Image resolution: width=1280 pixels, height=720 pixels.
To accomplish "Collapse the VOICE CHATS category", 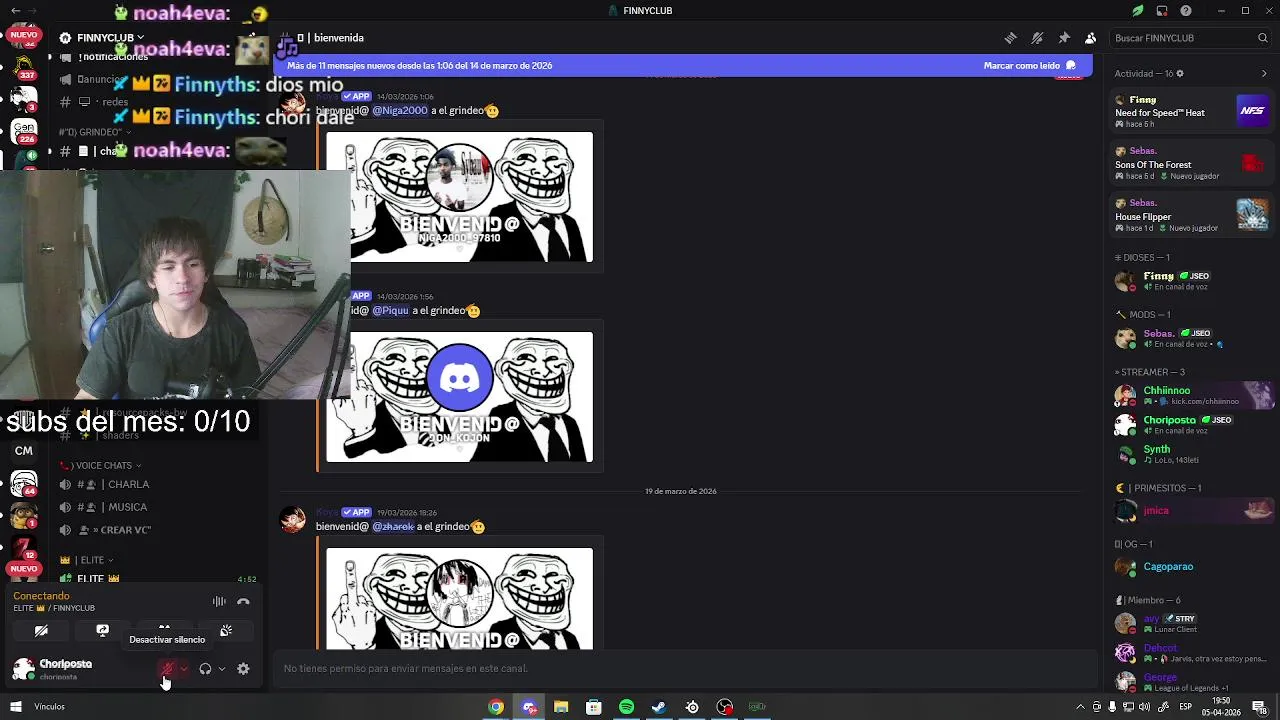I will pos(100,465).
